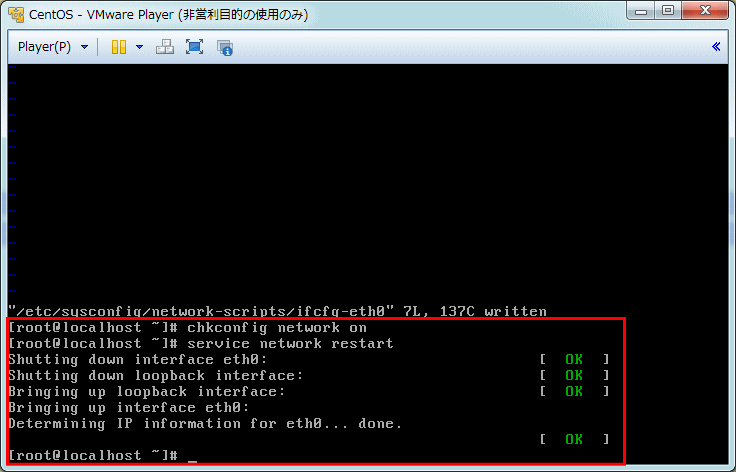This screenshot has height=472, width=736.
Task: Click the 'service network restart' command line
Action: pyautogui.click(x=290, y=344)
